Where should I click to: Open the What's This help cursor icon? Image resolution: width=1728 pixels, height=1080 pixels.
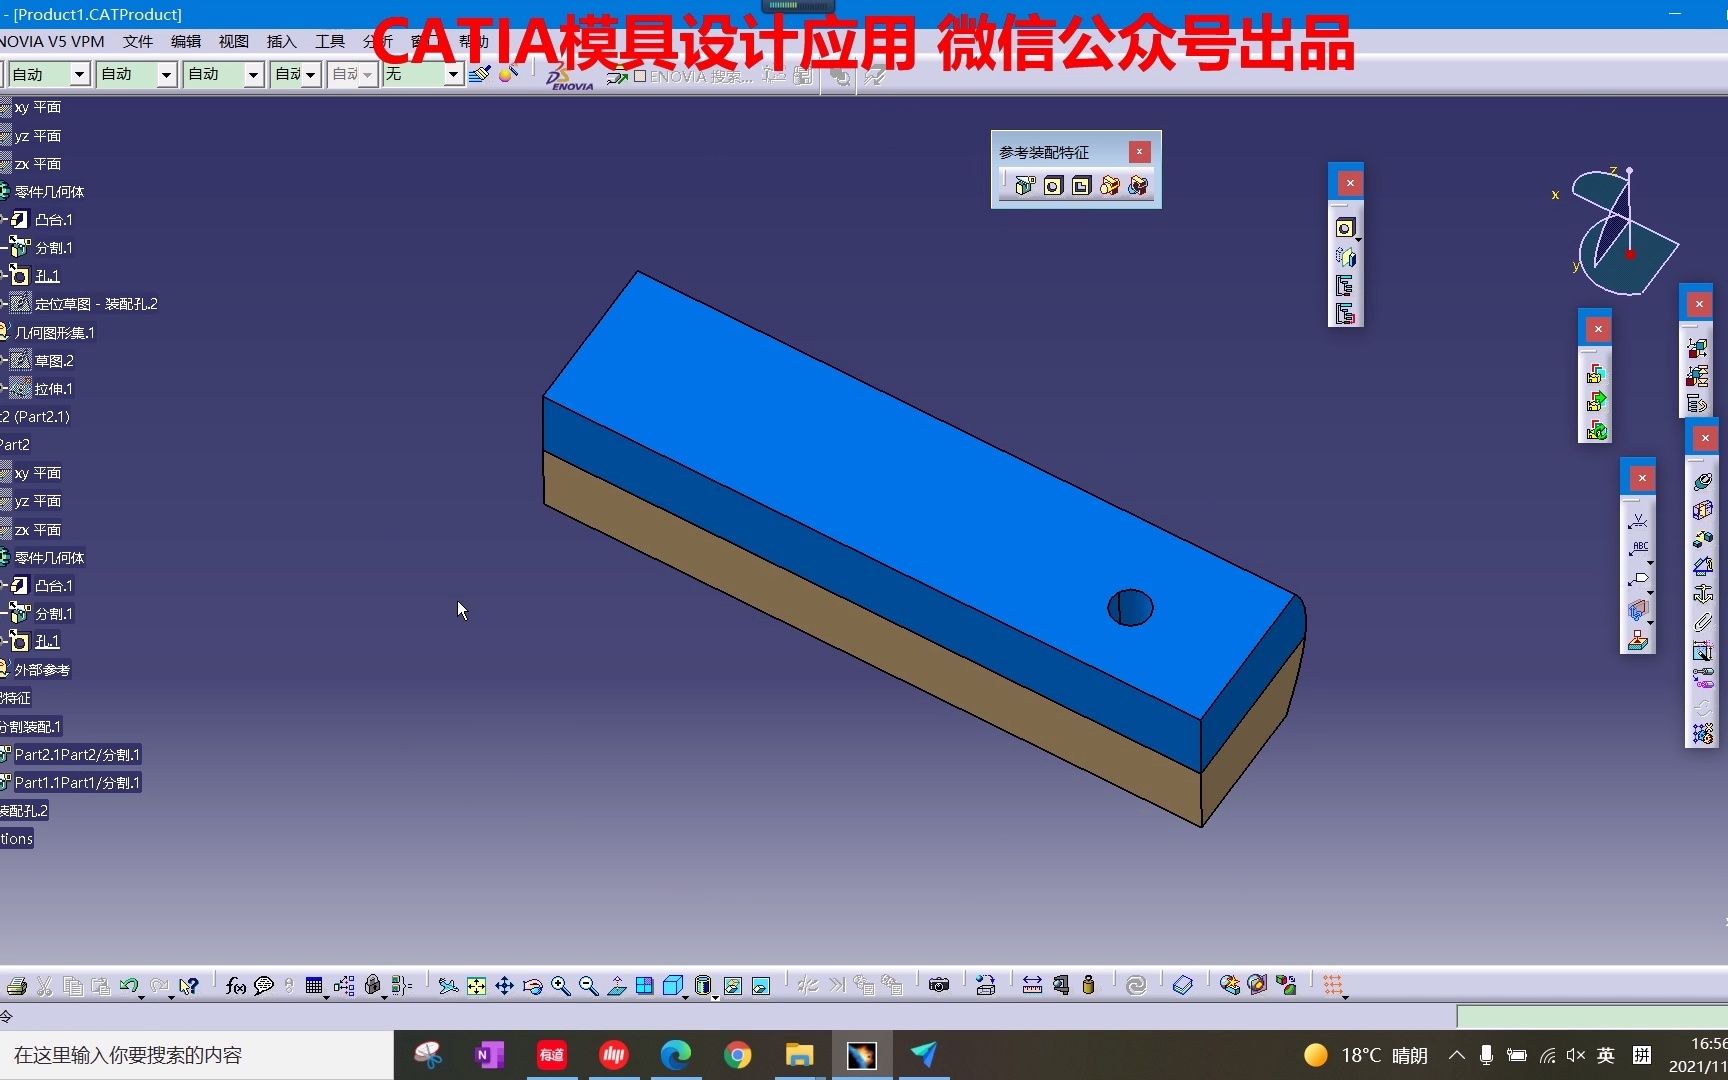click(188, 986)
